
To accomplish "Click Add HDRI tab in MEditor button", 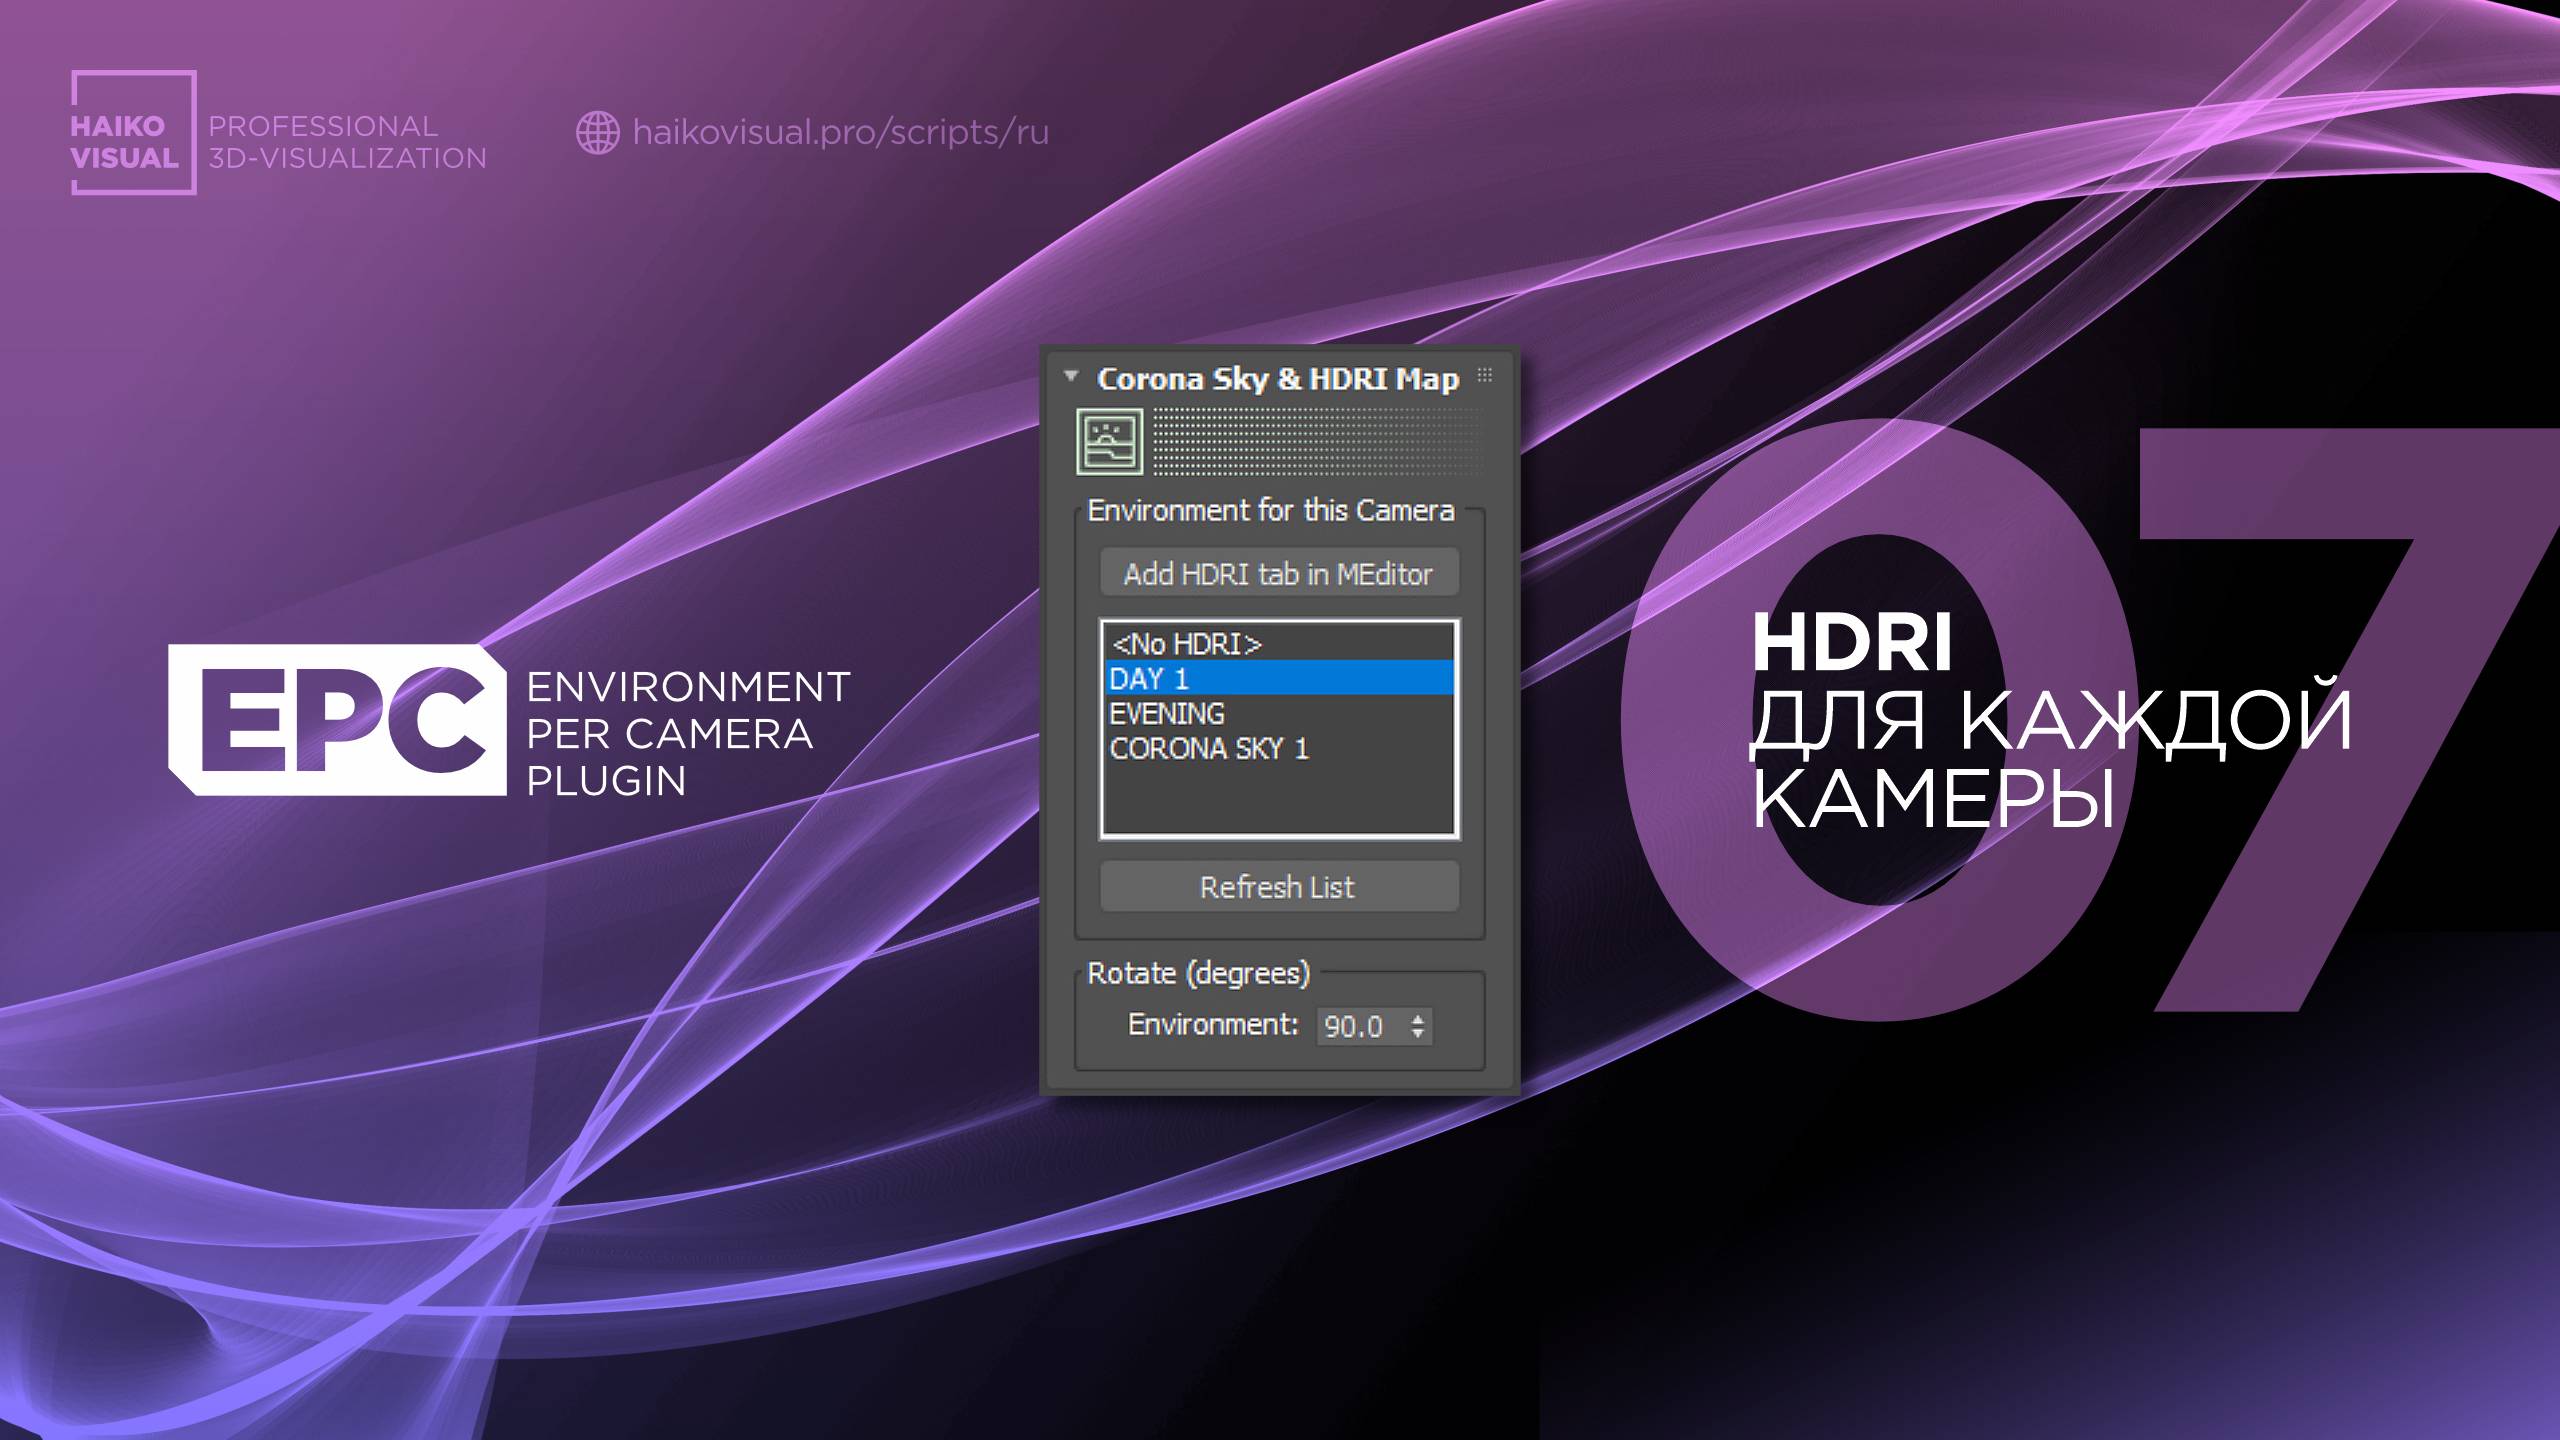I will (x=1279, y=574).
